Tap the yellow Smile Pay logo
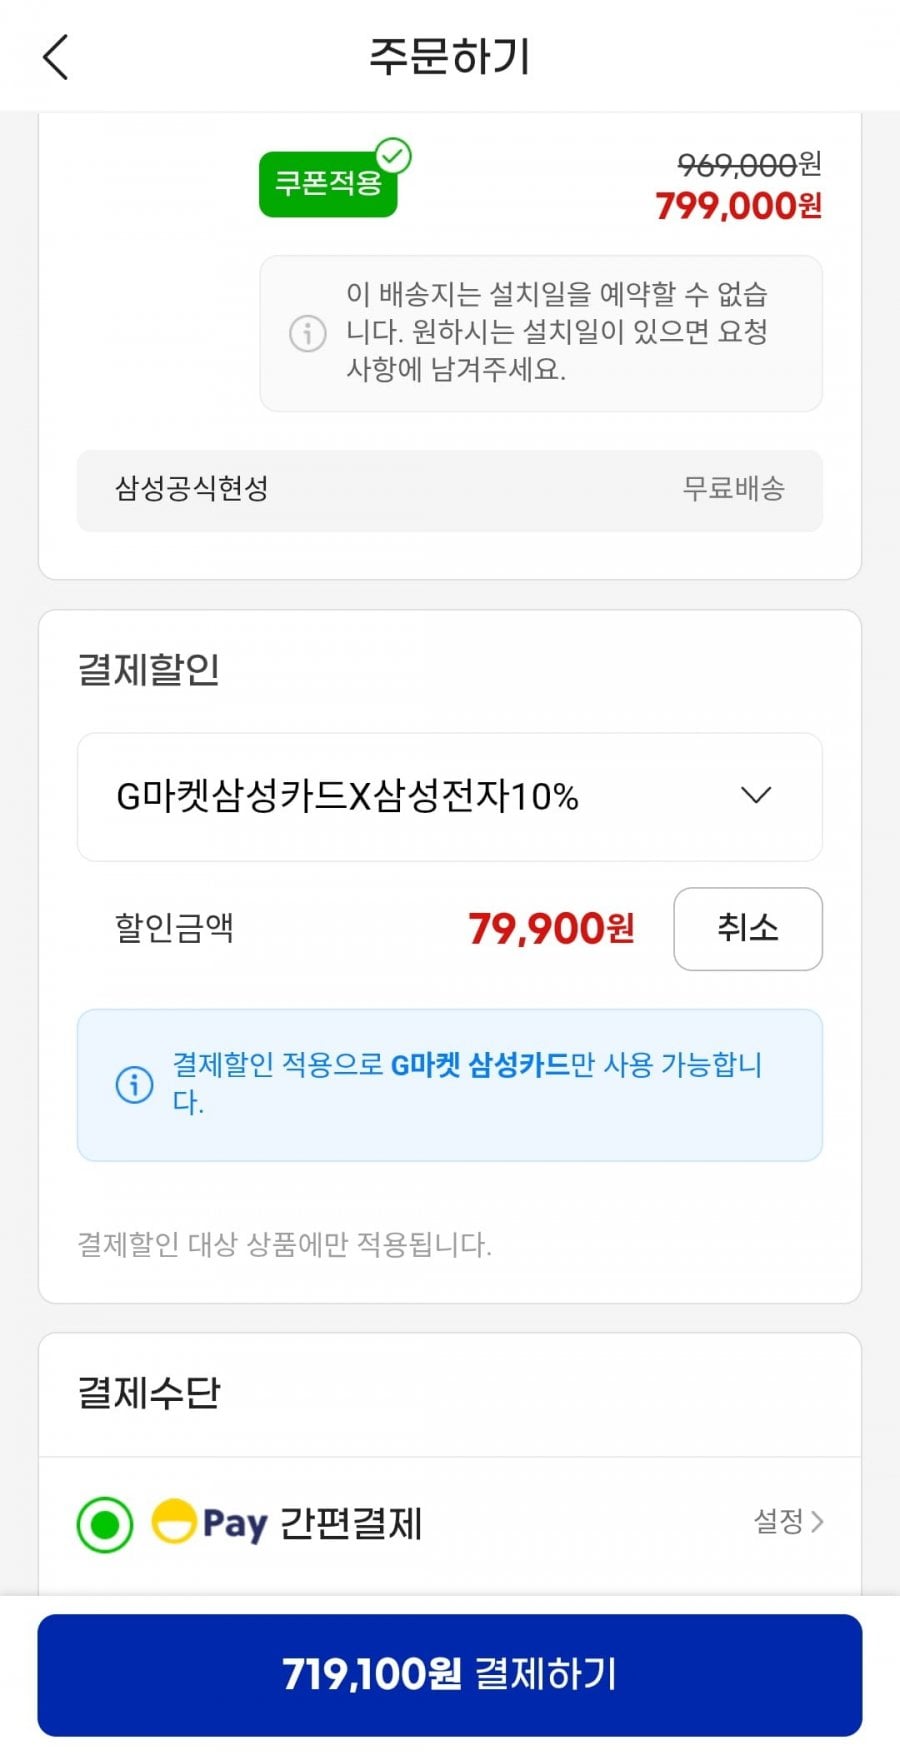 click(173, 1522)
